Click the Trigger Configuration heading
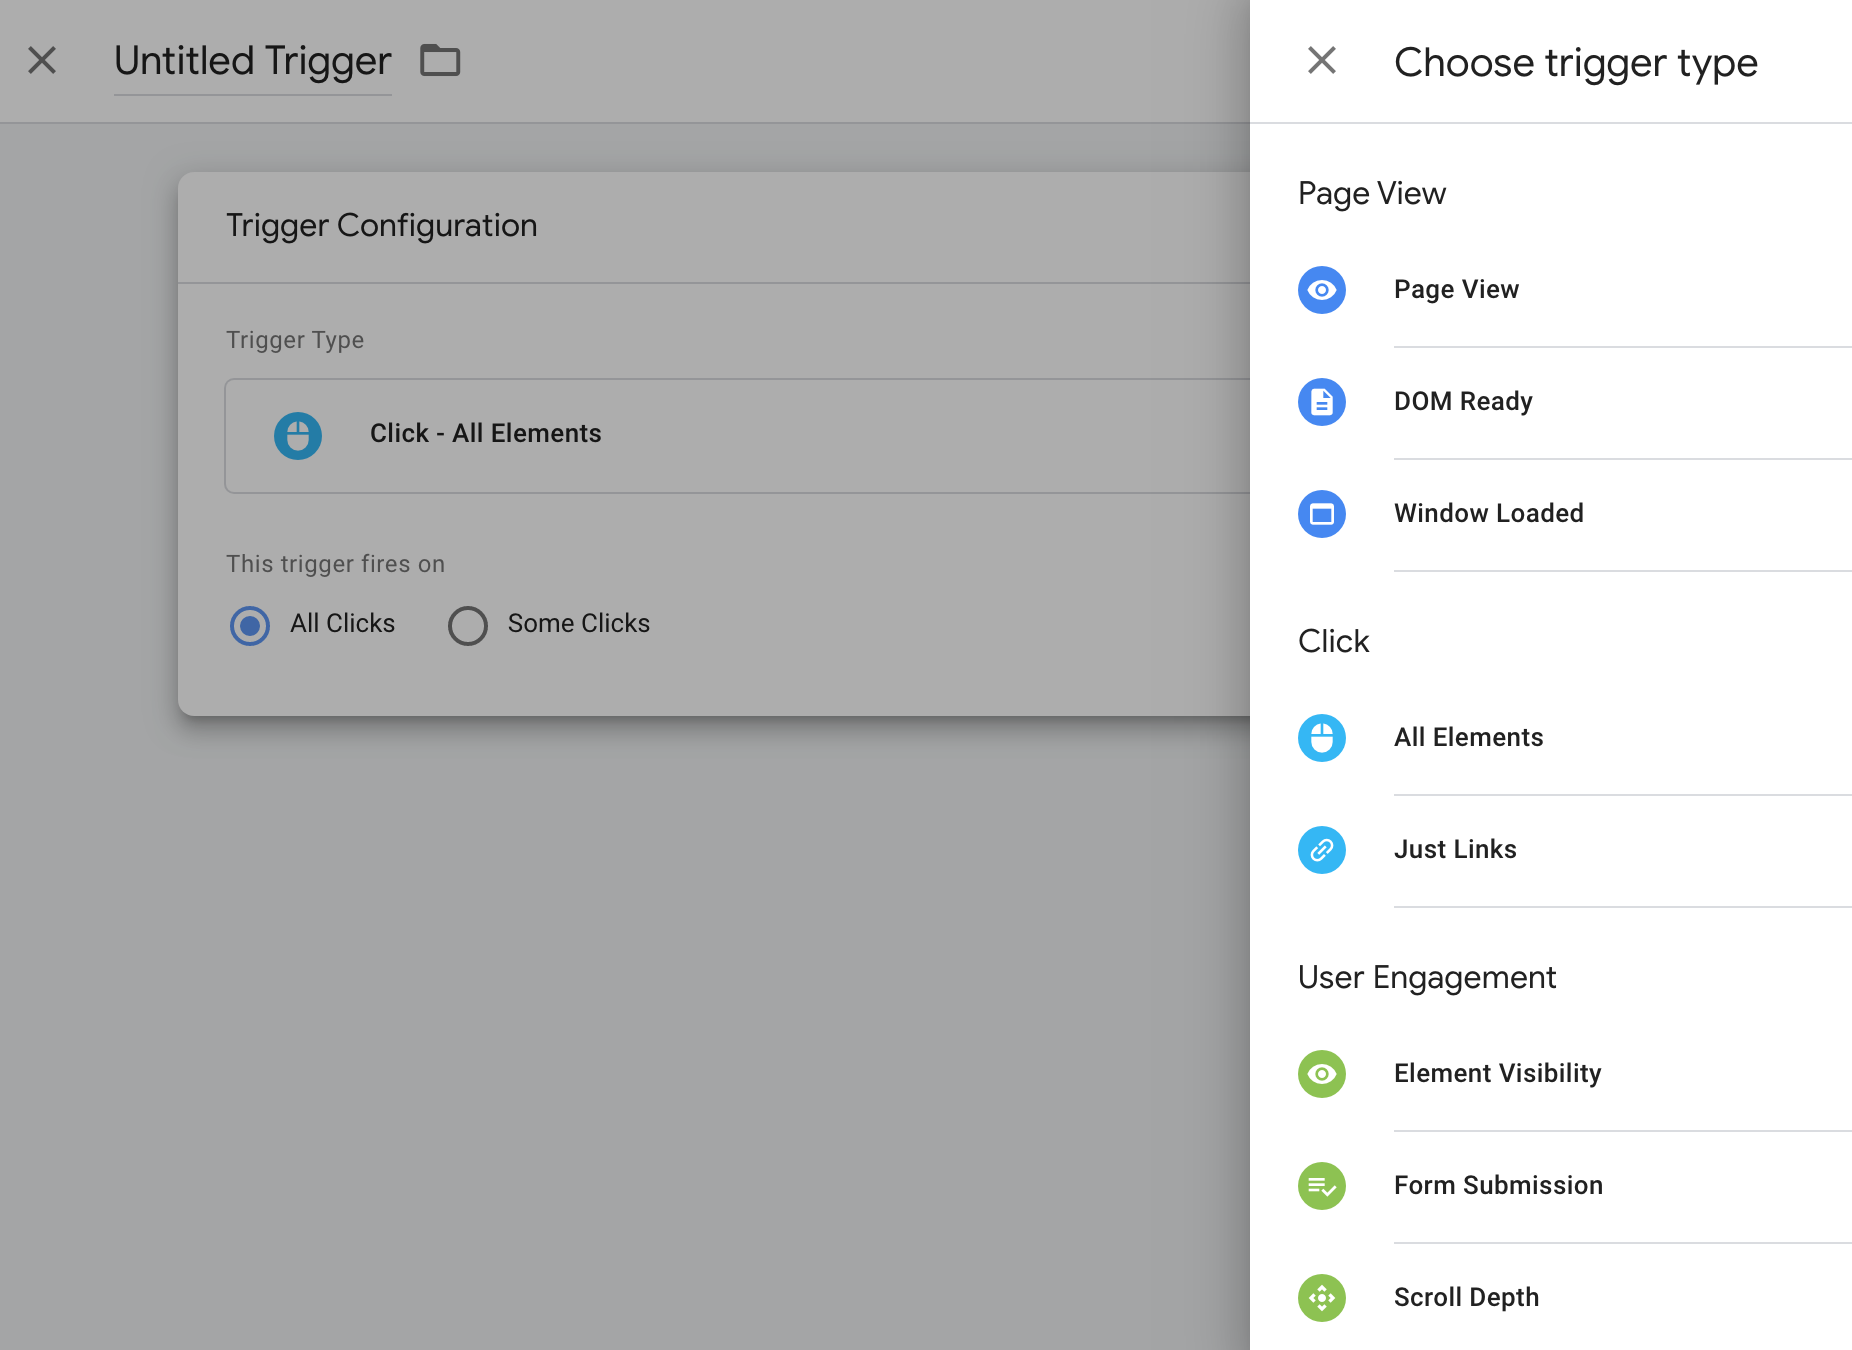The image size is (1852, 1350). pyautogui.click(x=381, y=226)
